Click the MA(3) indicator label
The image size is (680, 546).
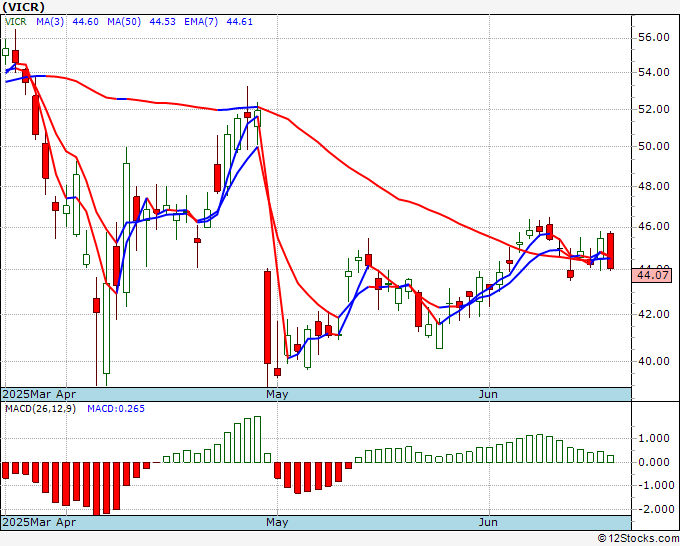tap(50, 22)
